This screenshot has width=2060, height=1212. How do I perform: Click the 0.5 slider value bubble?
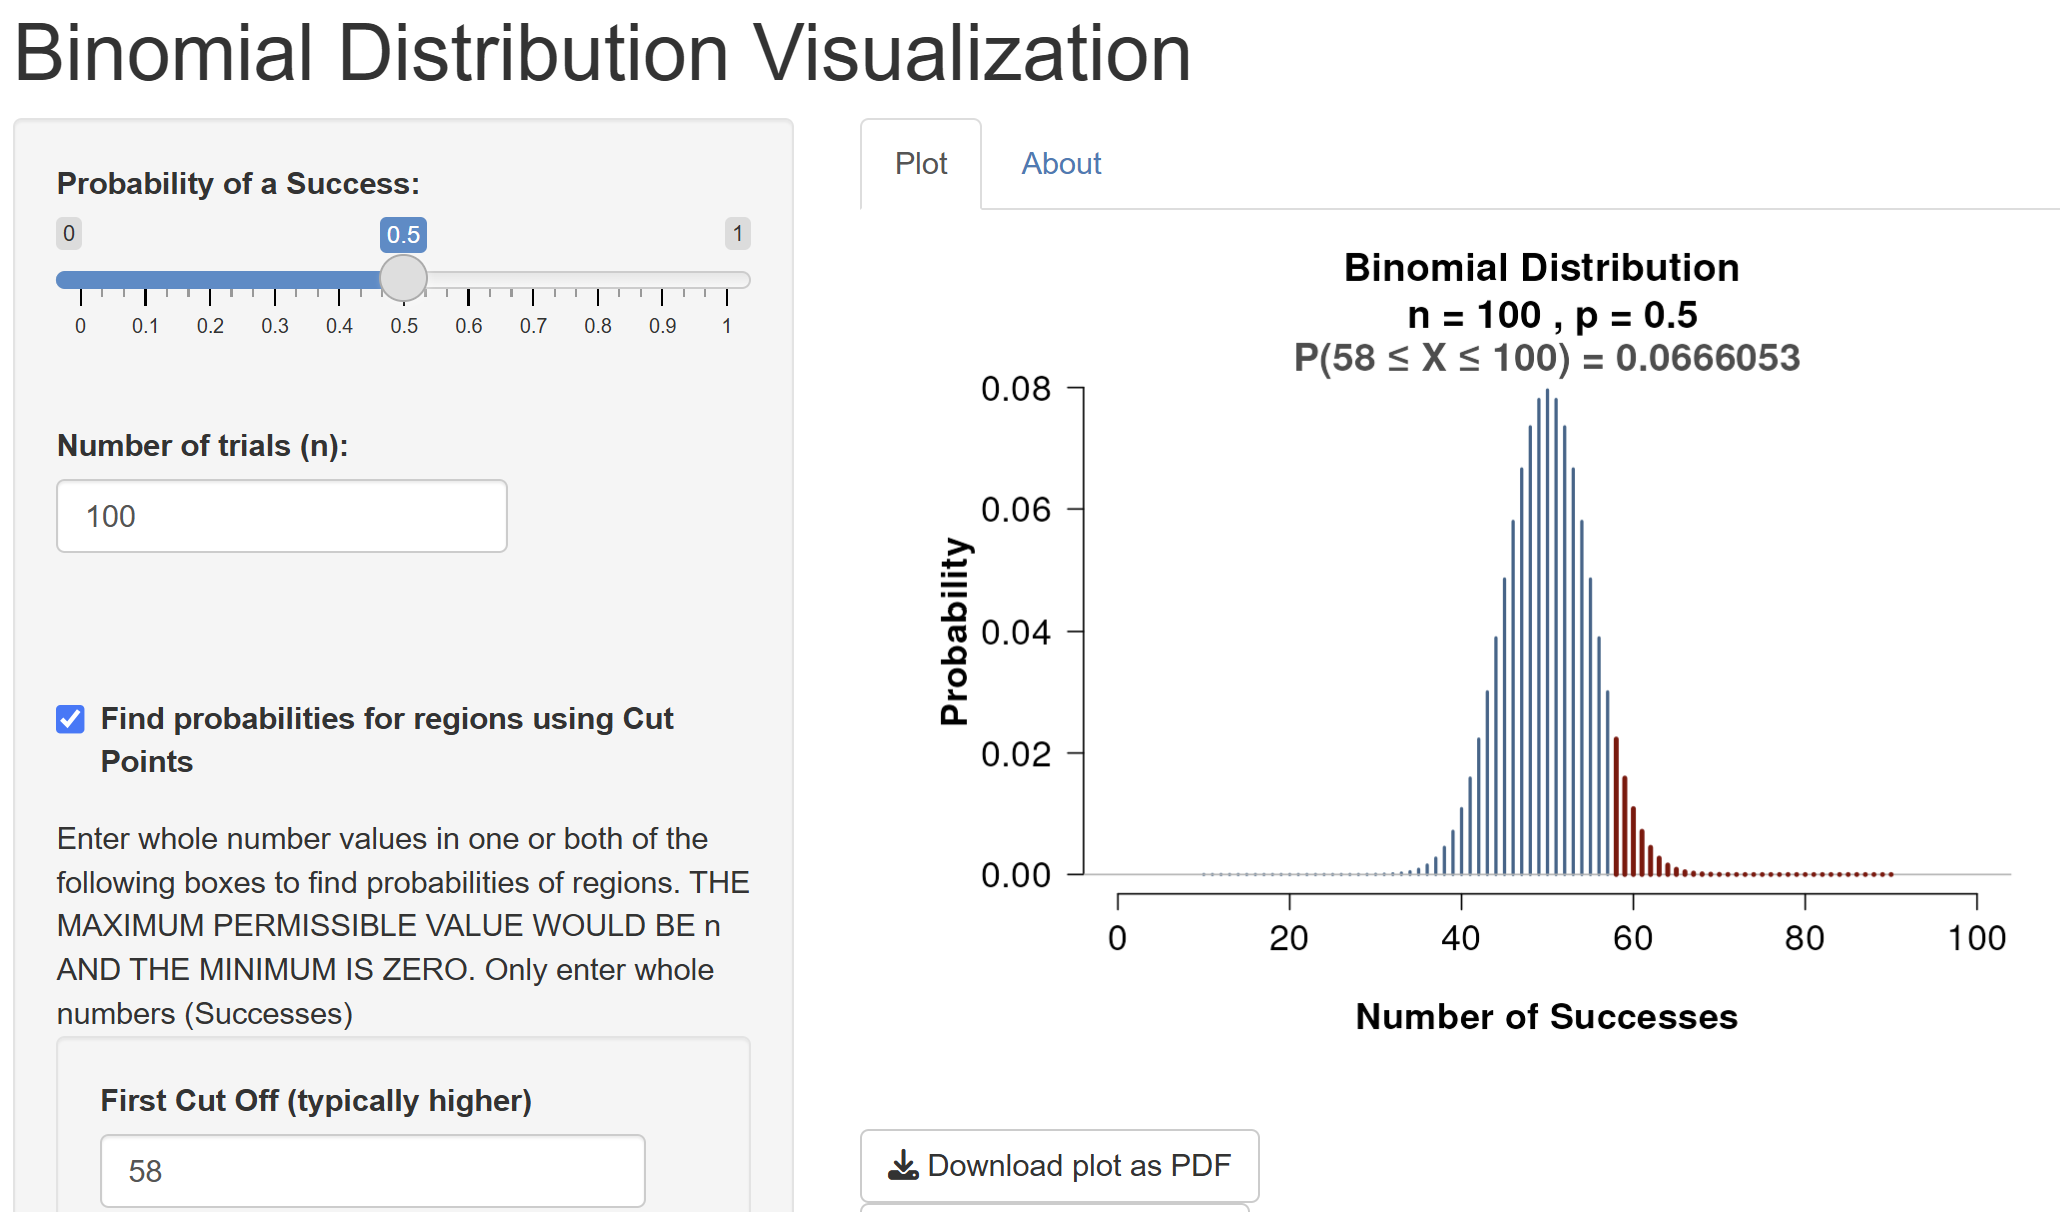pyautogui.click(x=404, y=235)
